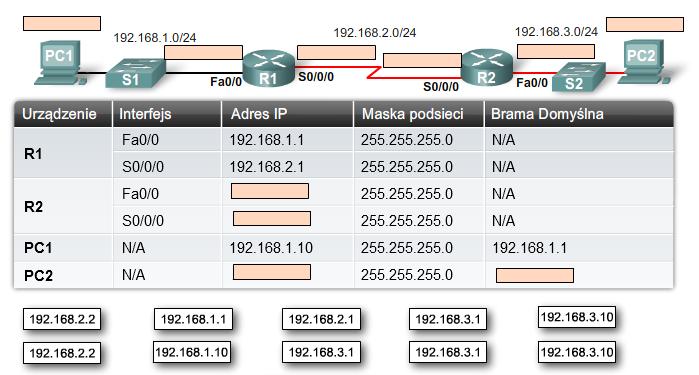Click the Adres IP column header
699x375 pixels.
tap(288, 114)
